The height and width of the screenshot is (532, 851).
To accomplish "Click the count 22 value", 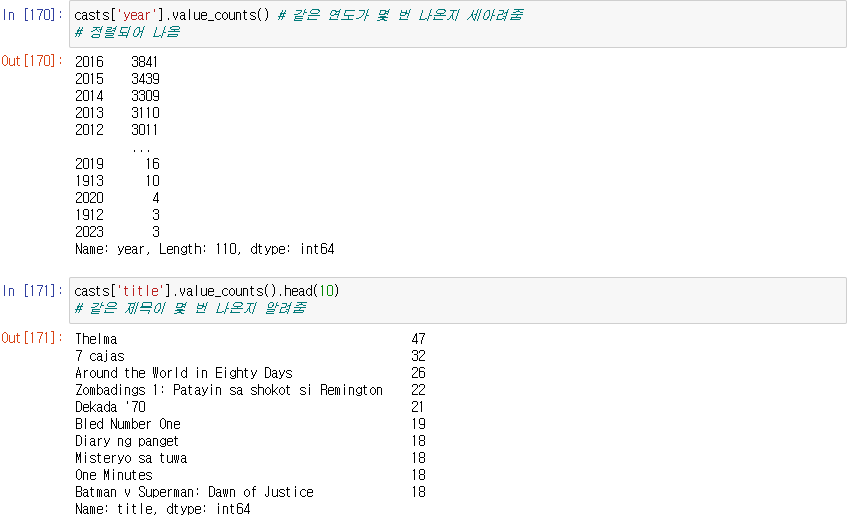I will point(418,390).
